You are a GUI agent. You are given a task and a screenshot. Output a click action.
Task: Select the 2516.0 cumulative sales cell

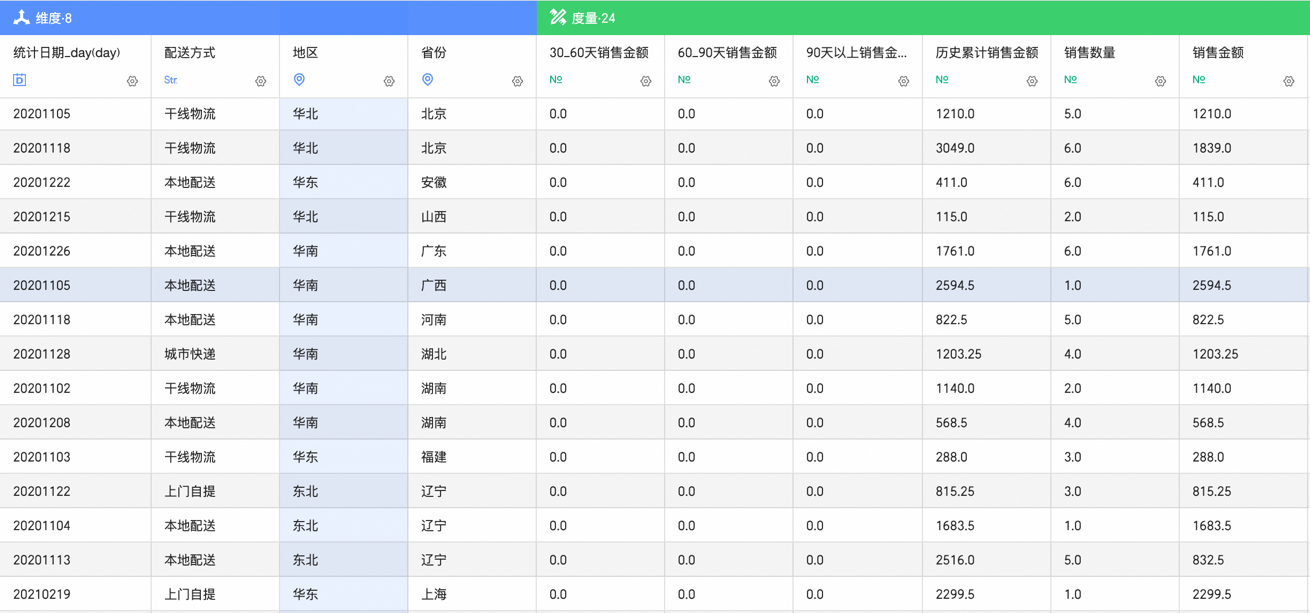pos(987,560)
